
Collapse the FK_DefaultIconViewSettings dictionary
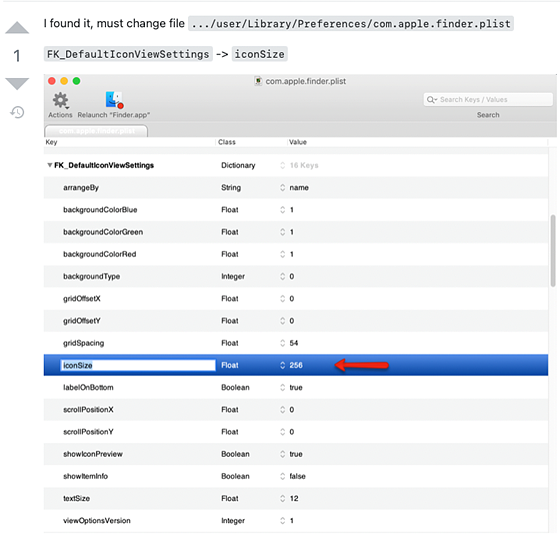pos(50,165)
